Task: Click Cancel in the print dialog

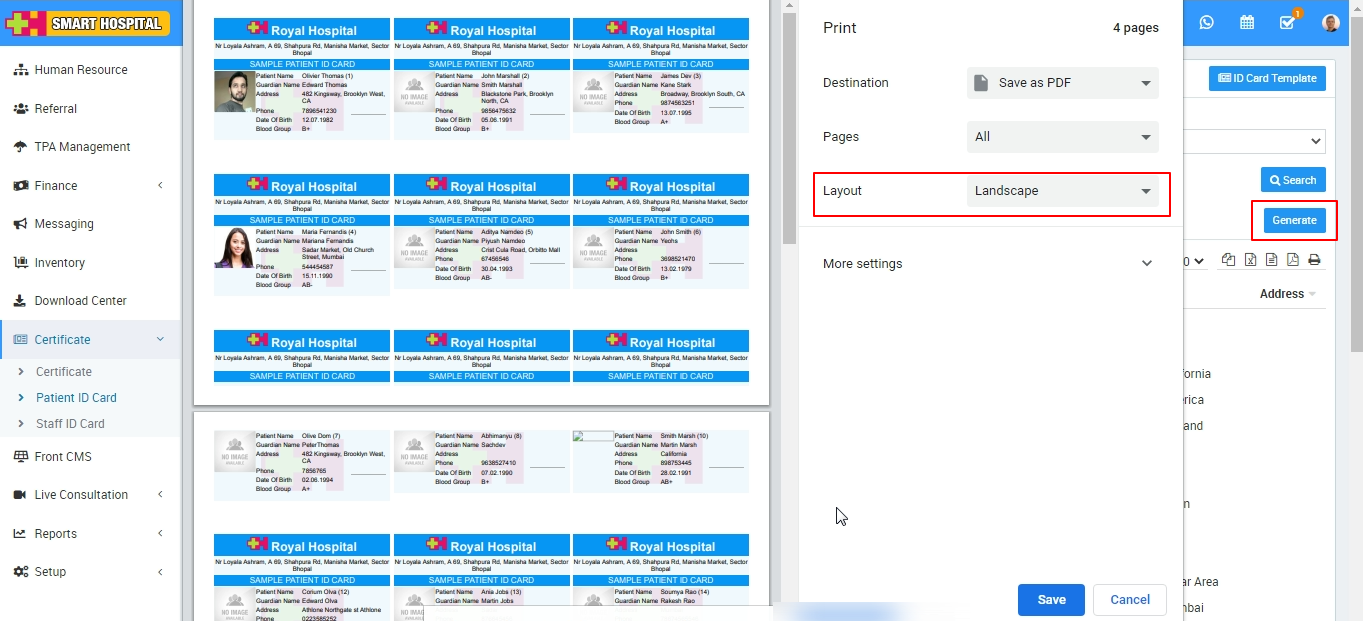Action: [x=1129, y=600]
